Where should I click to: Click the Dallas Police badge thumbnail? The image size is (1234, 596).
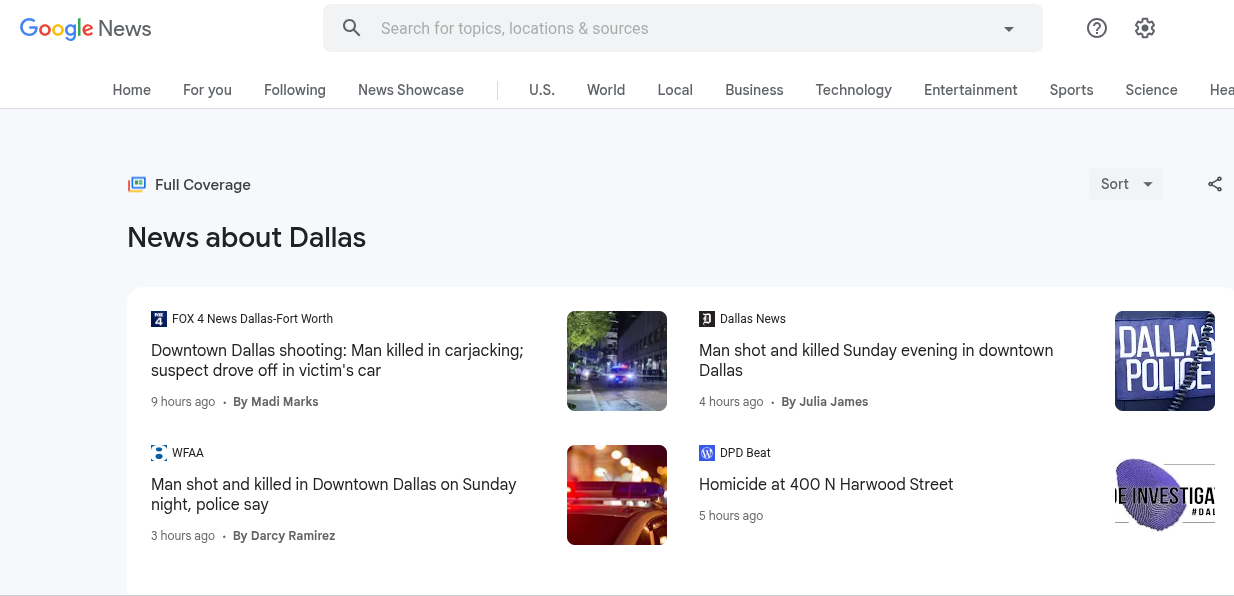point(1165,361)
